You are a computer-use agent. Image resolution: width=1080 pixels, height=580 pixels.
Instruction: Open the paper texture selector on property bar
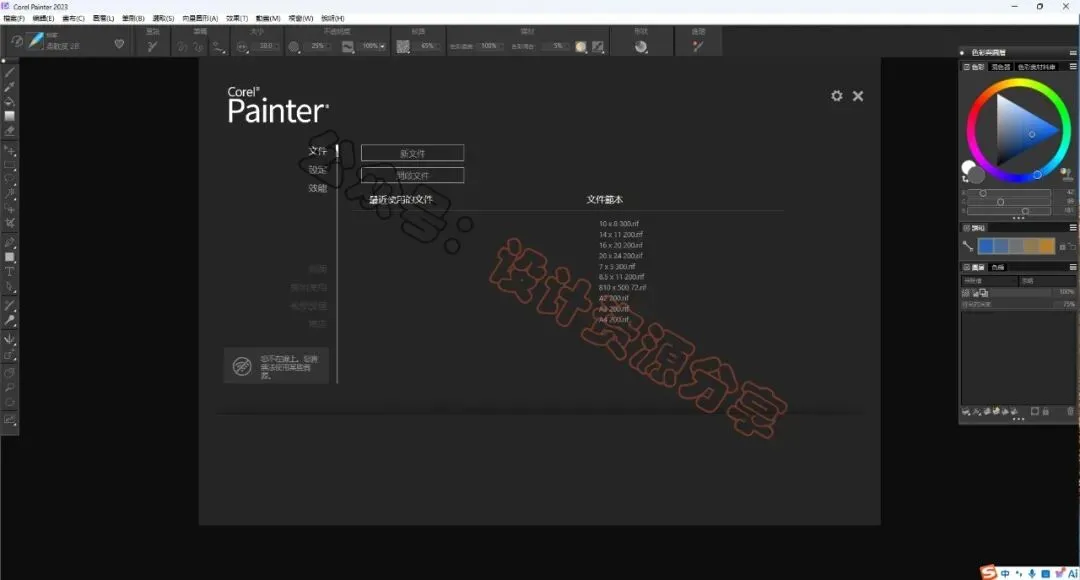(x=403, y=46)
